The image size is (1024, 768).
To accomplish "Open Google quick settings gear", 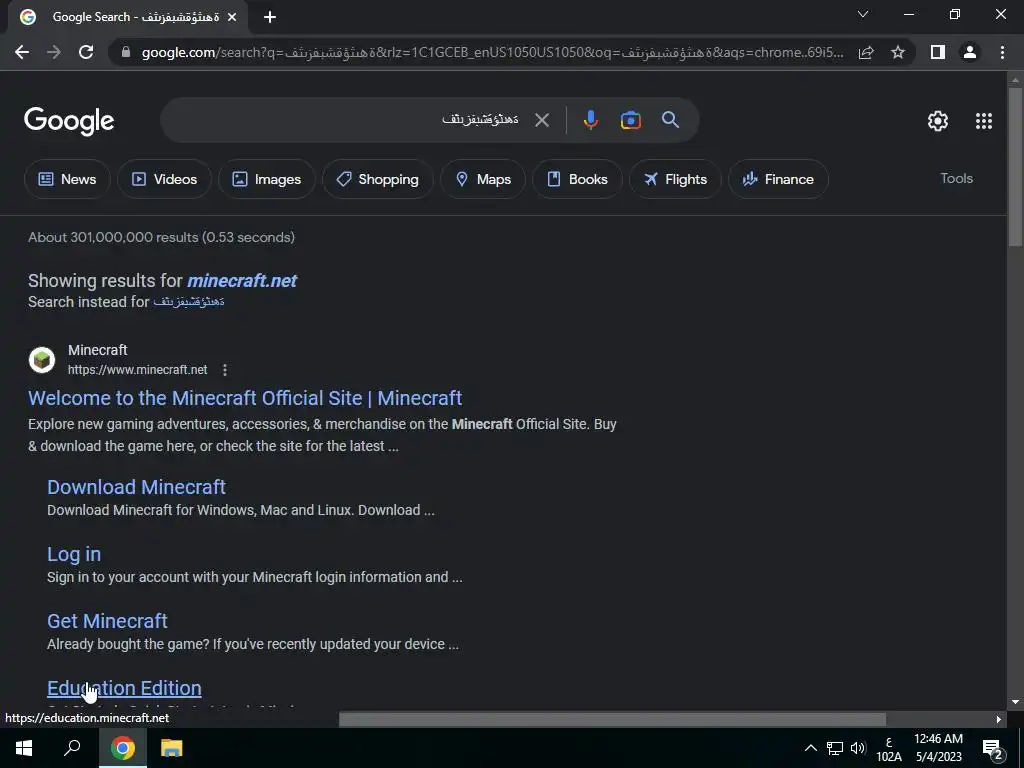I will [x=938, y=121].
